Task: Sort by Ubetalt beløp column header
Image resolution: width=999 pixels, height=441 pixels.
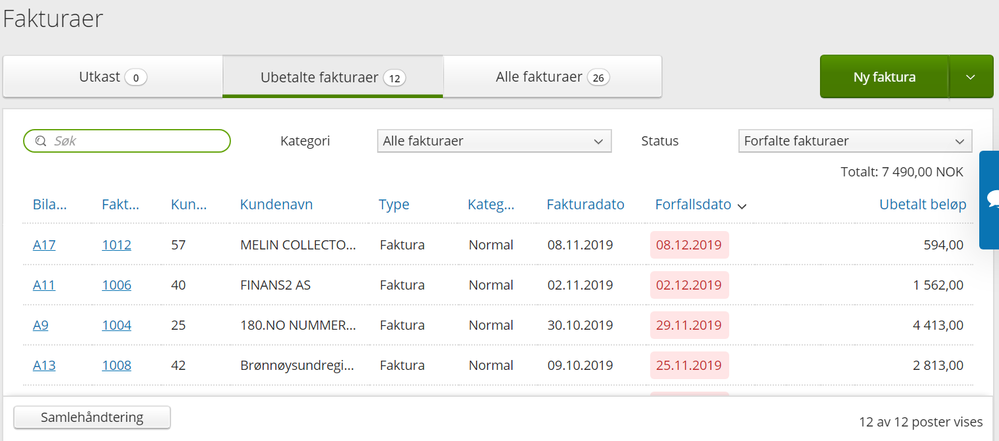Action: coord(923,205)
